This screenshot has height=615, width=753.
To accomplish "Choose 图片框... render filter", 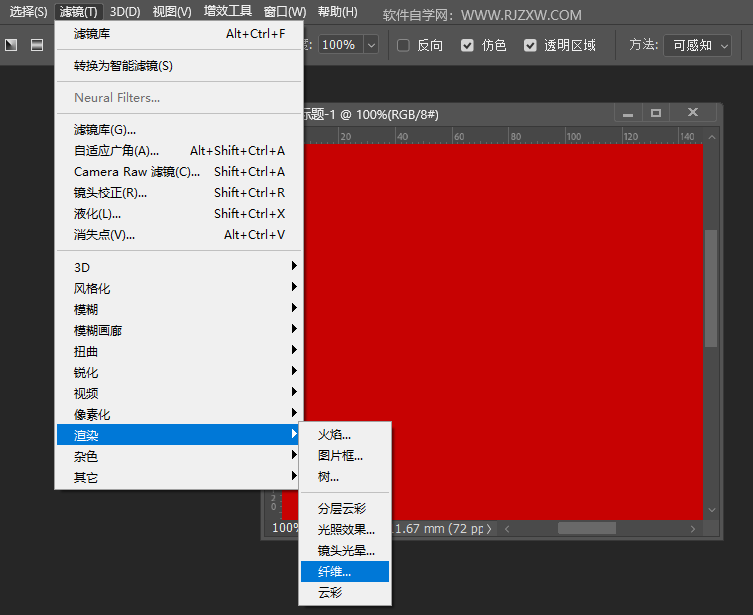I will click(345, 456).
